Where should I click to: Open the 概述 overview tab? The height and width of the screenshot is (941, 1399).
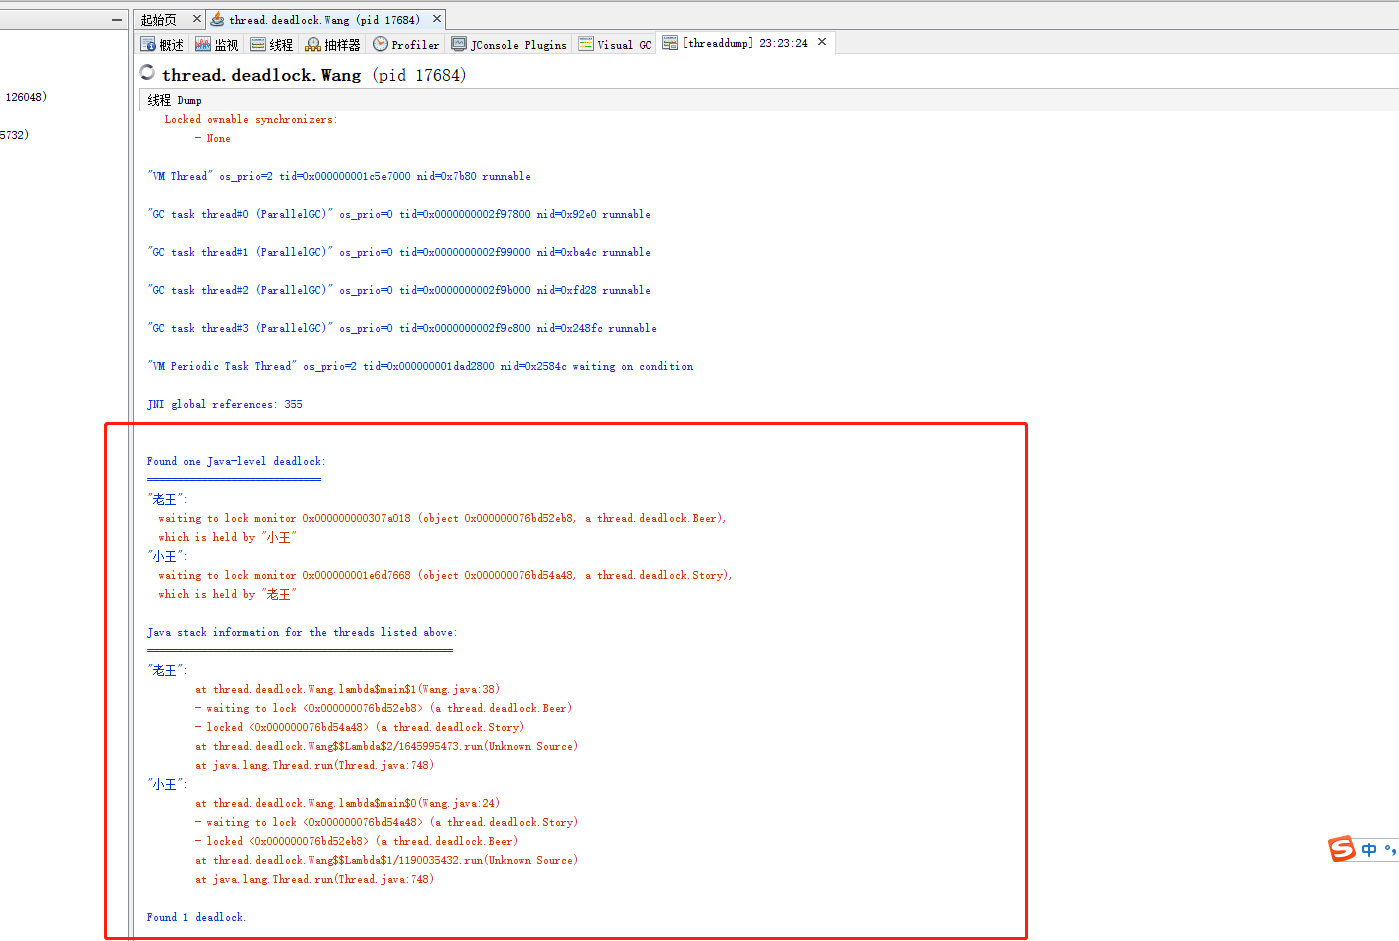162,44
